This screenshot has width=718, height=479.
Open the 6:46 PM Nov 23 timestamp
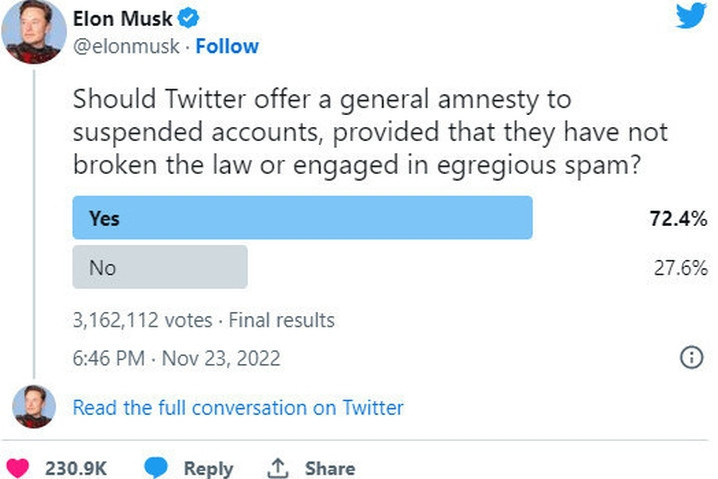(177, 358)
